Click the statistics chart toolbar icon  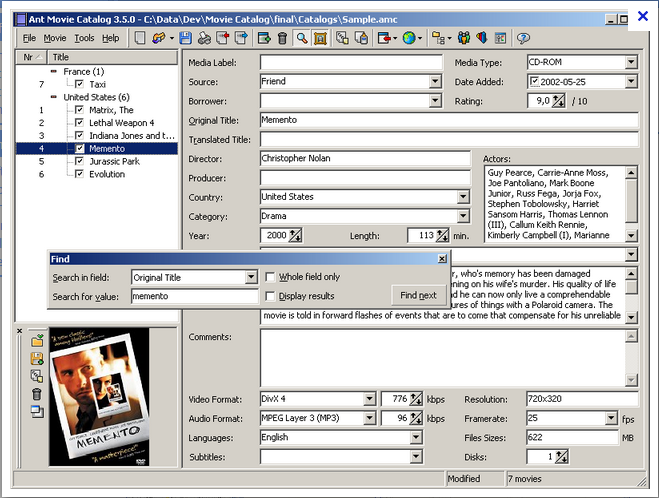point(482,38)
